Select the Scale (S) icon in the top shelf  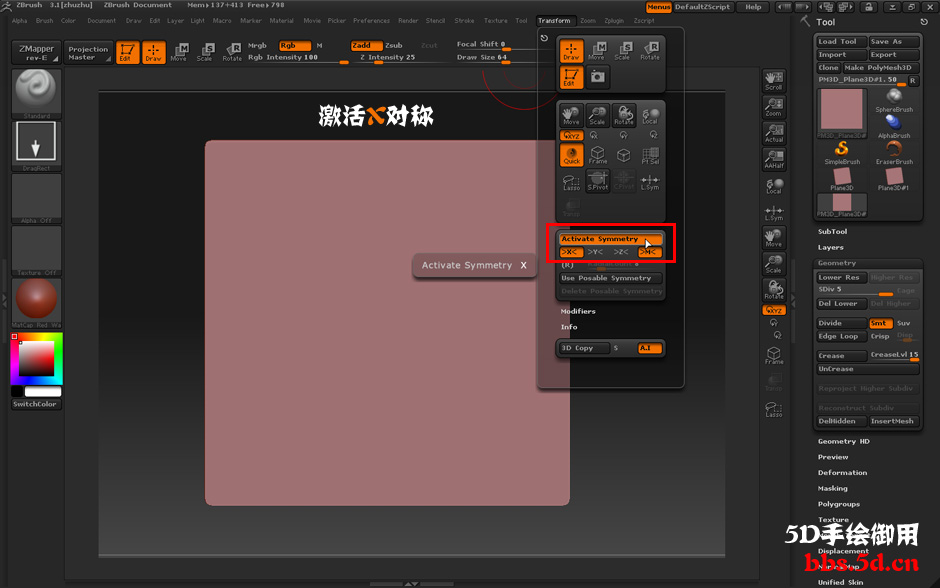coord(204,52)
